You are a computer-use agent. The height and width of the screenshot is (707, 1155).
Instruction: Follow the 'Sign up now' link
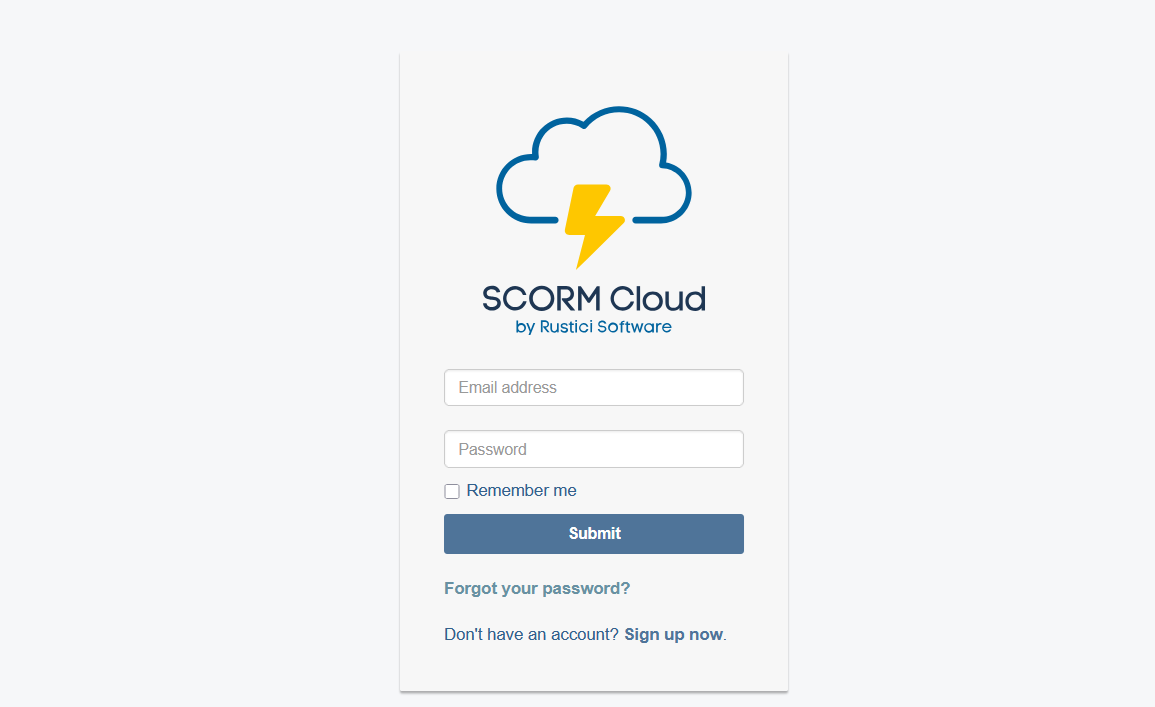point(673,634)
